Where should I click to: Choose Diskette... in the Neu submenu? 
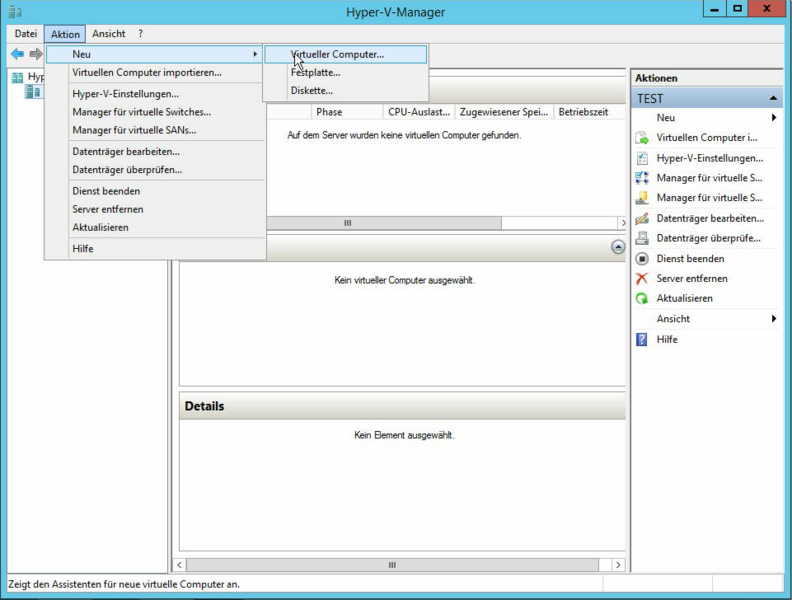pos(345,91)
